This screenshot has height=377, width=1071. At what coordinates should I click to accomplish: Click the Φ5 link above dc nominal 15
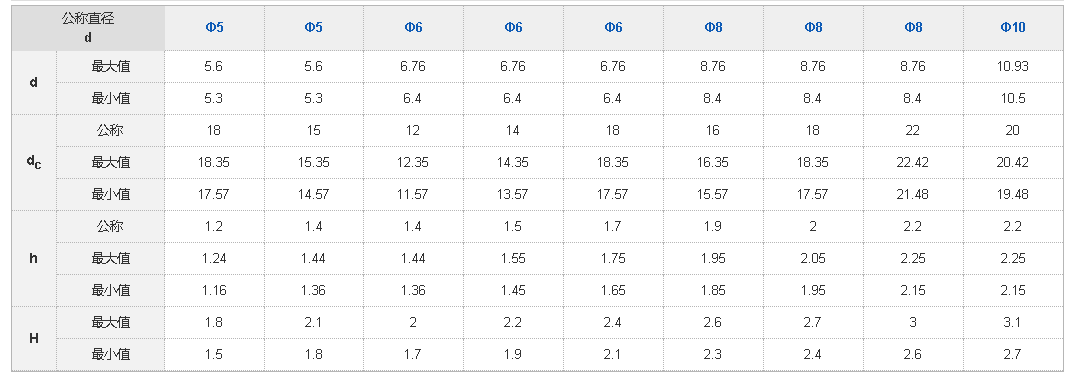(314, 27)
